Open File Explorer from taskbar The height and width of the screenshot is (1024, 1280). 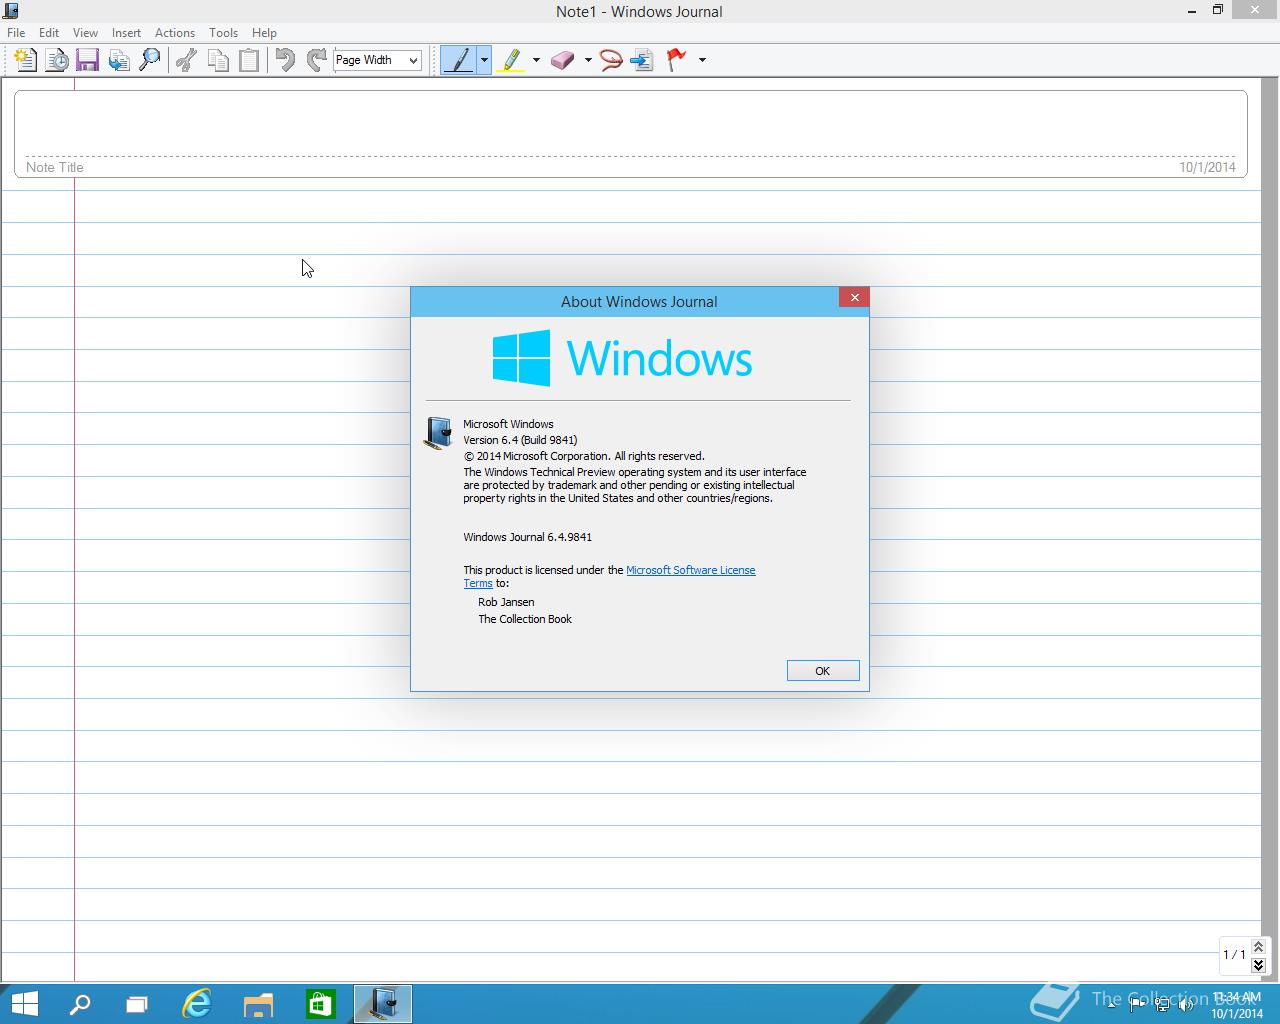pyautogui.click(x=258, y=1004)
